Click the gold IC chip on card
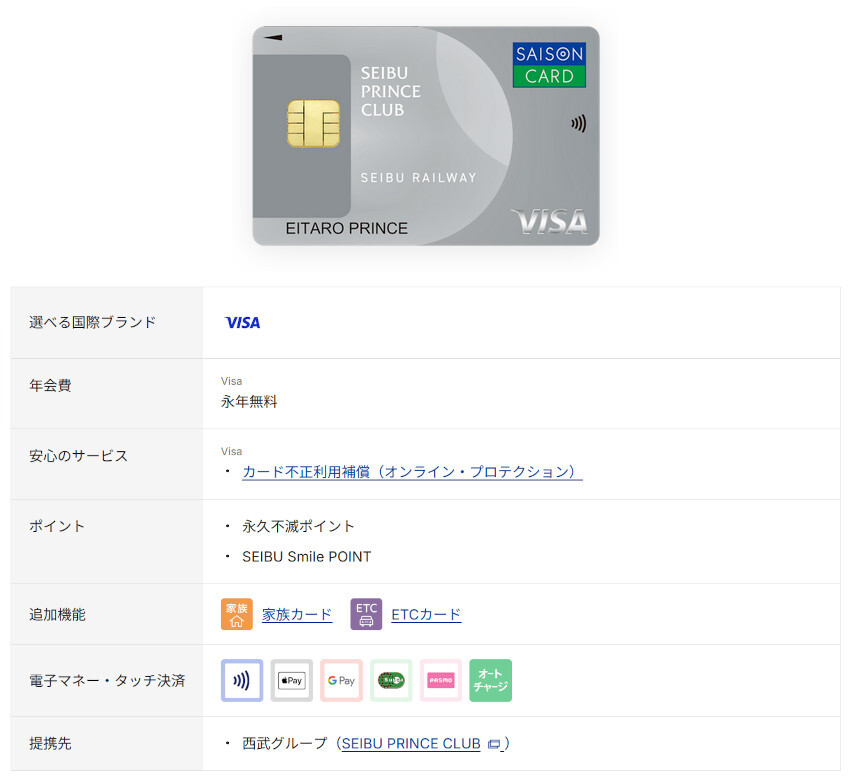The height and width of the screenshot is (784, 850). click(313, 124)
